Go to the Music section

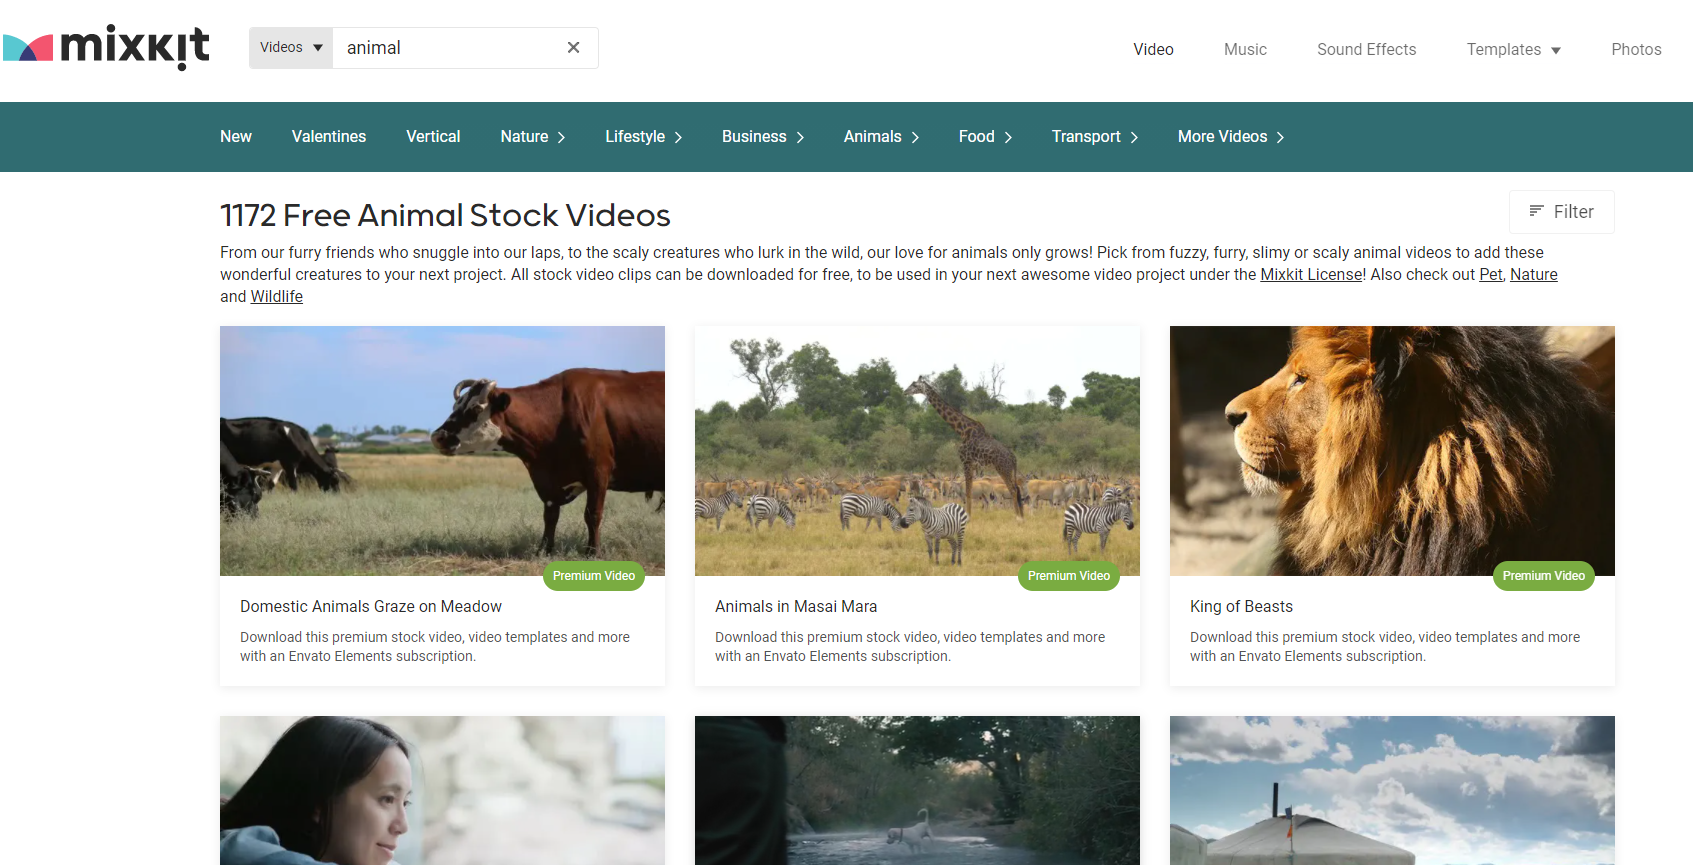(1245, 49)
